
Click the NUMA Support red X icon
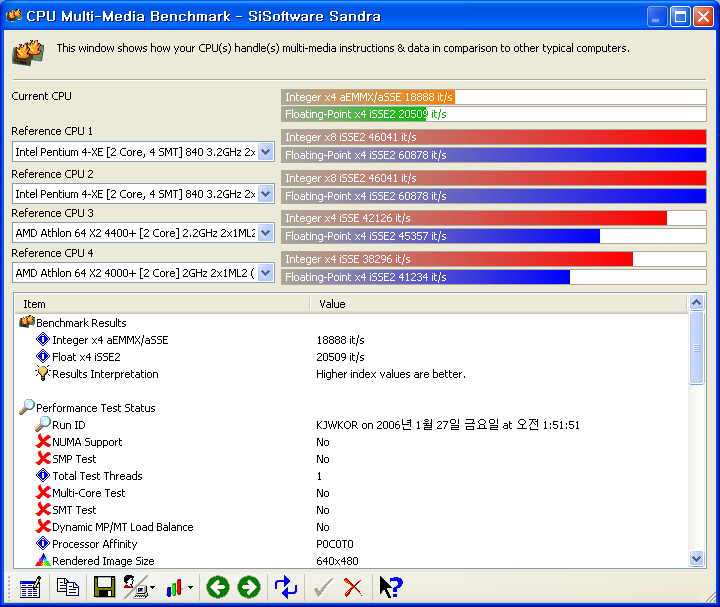pos(43,441)
